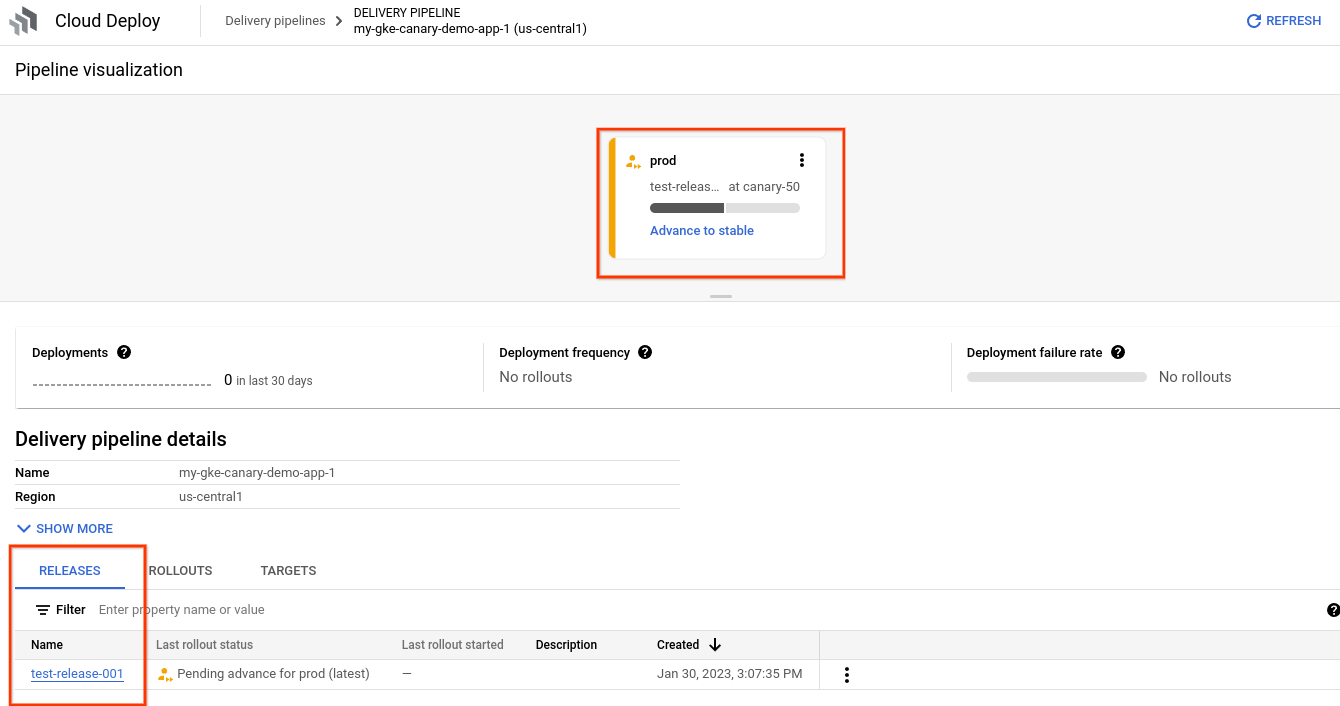Open the test-release-001 release
The height and width of the screenshot is (706, 1340).
pos(76,673)
